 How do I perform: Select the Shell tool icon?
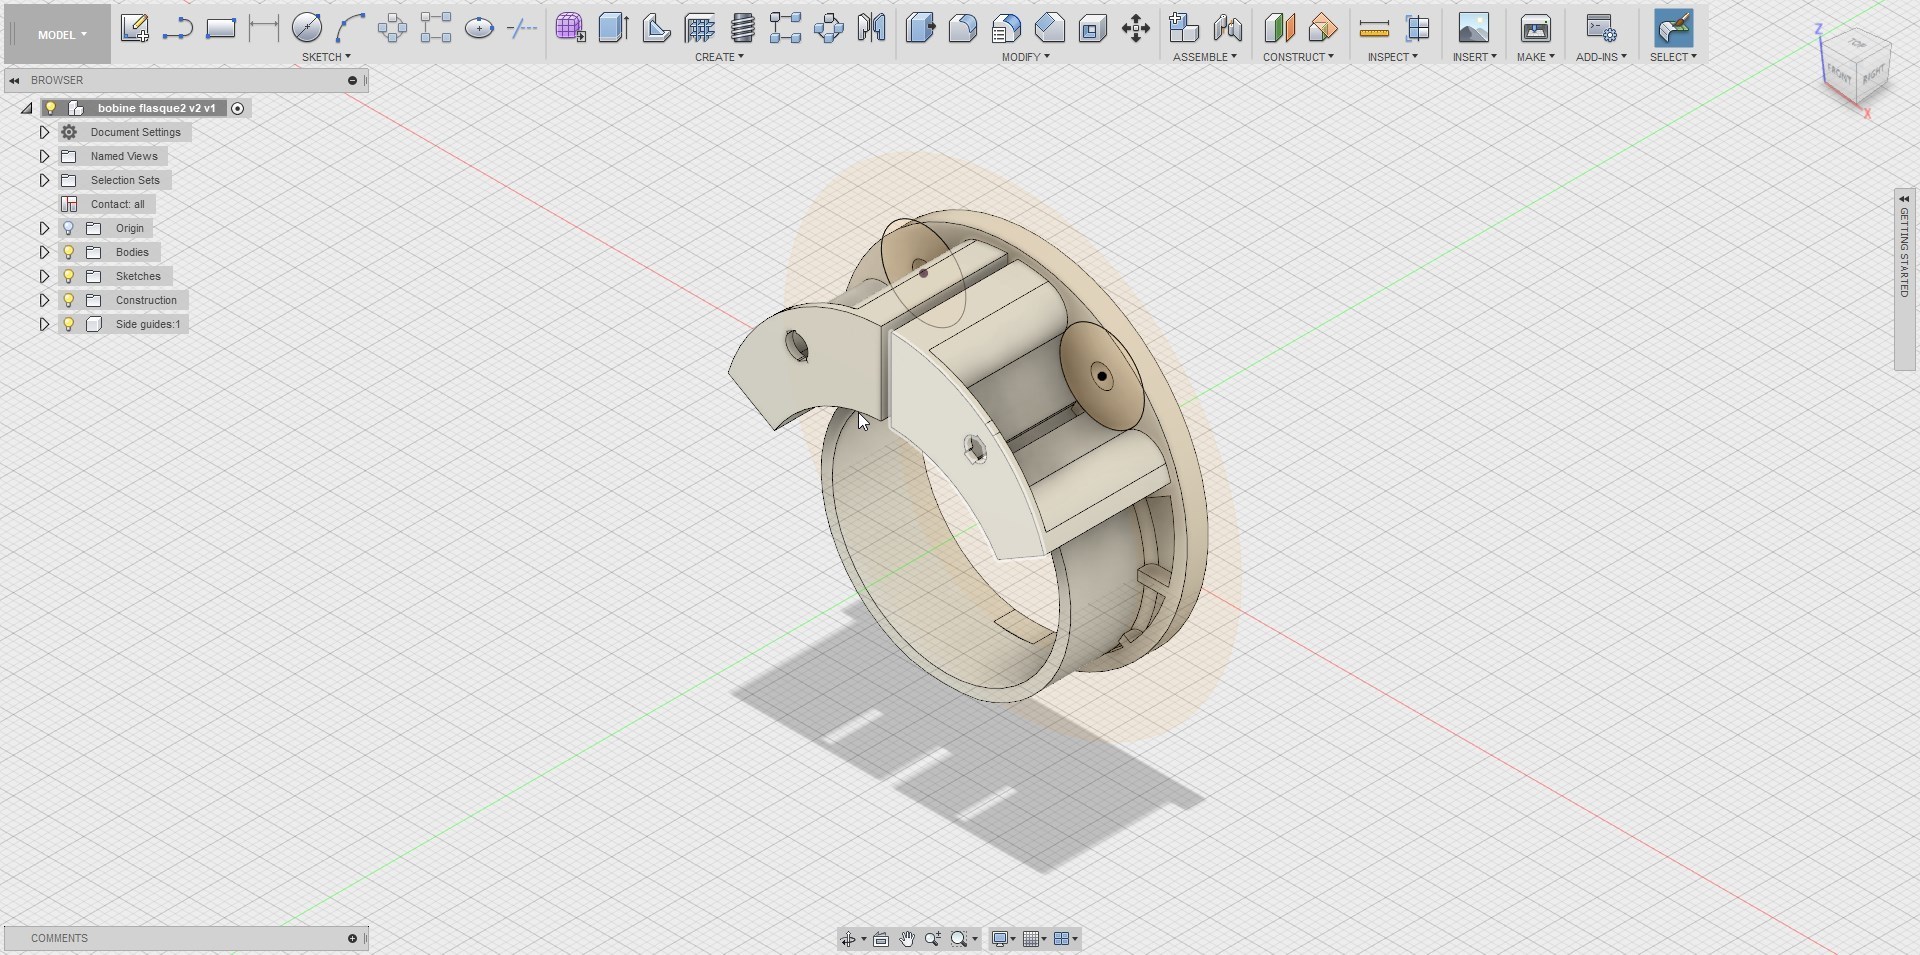pyautogui.click(x=1093, y=28)
